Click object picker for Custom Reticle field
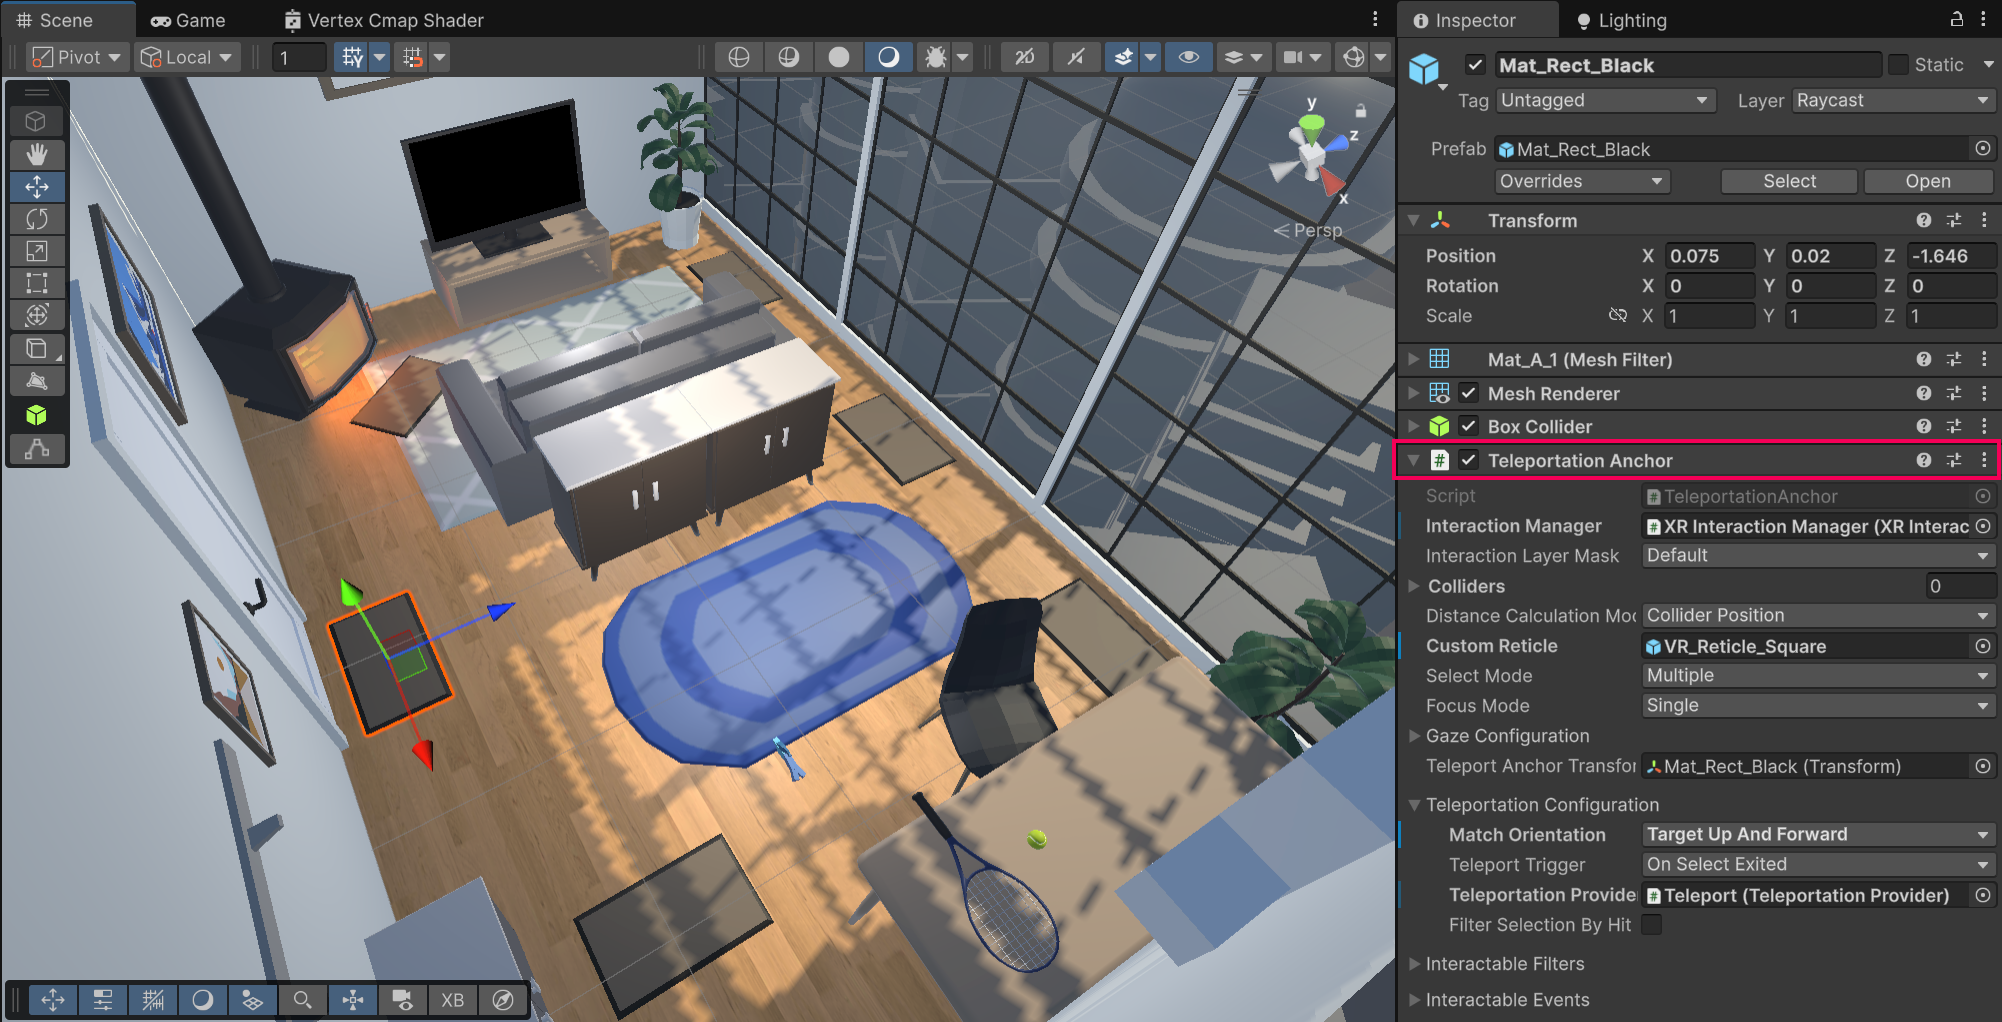2002x1022 pixels. pyautogui.click(x=1982, y=646)
